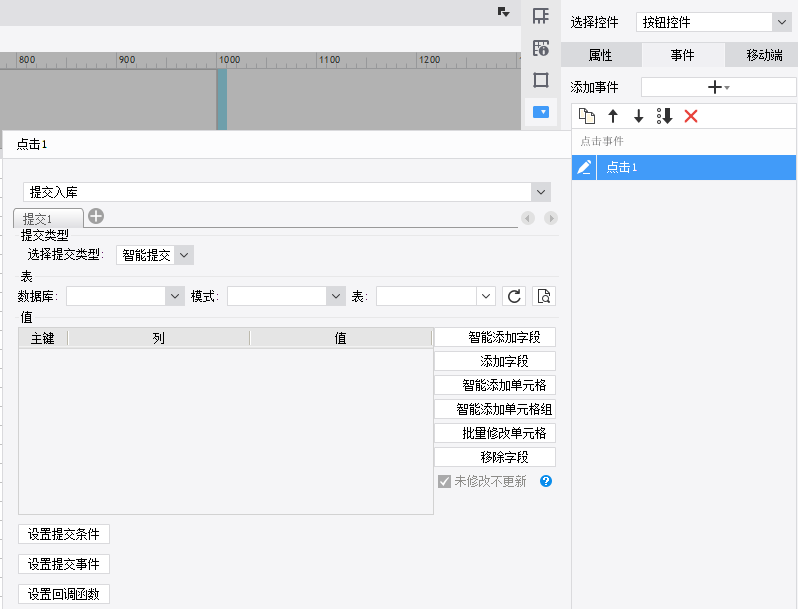
Task: Move the event up with arrow icon
Action: pos(613,116)
